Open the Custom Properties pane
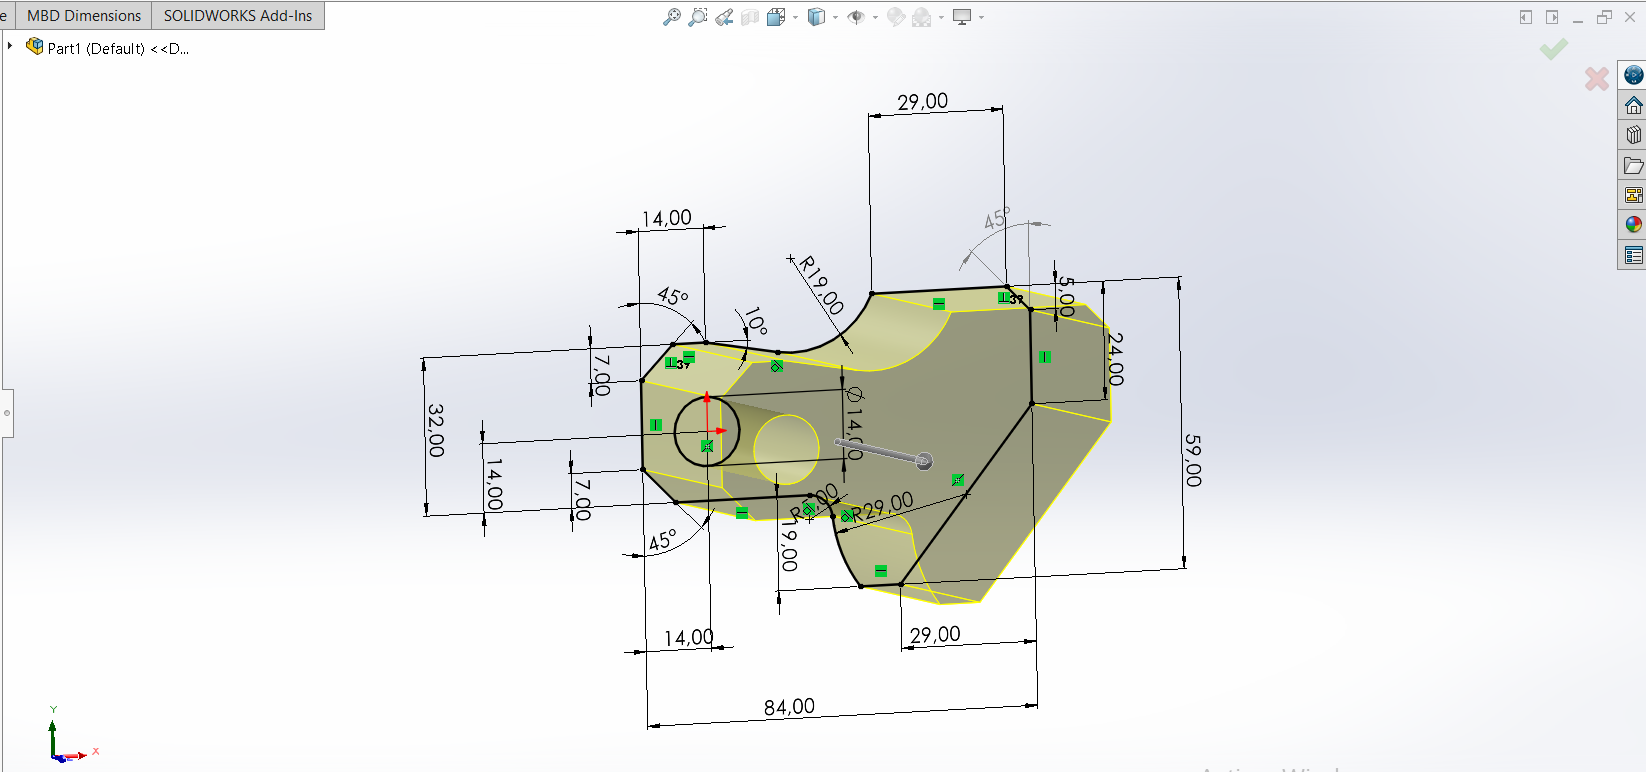 coord(1633,256)
